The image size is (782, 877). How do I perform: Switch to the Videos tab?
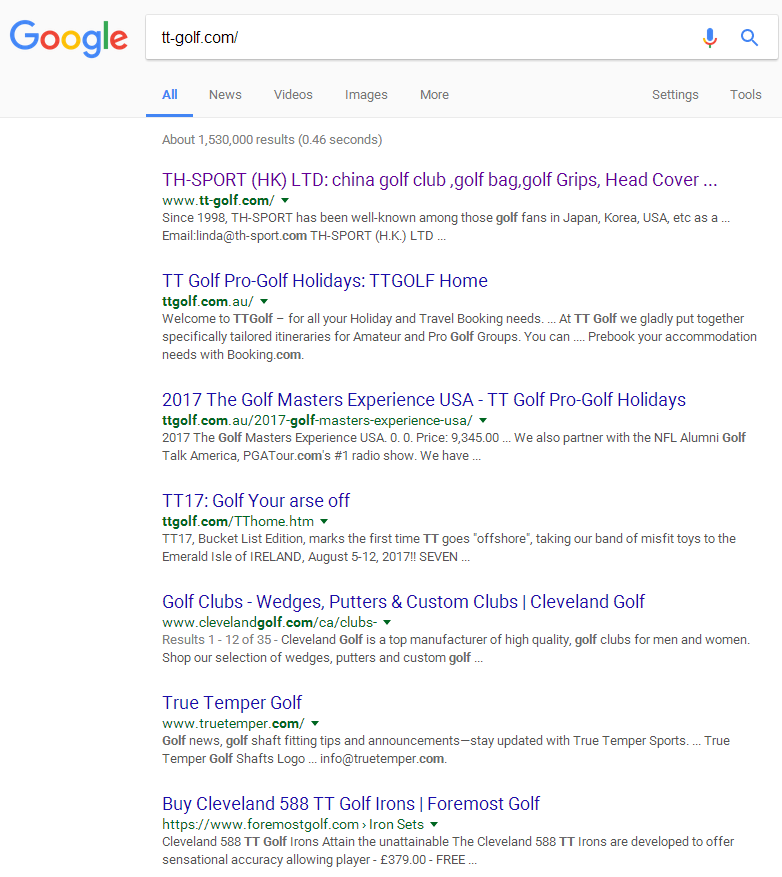293,95
